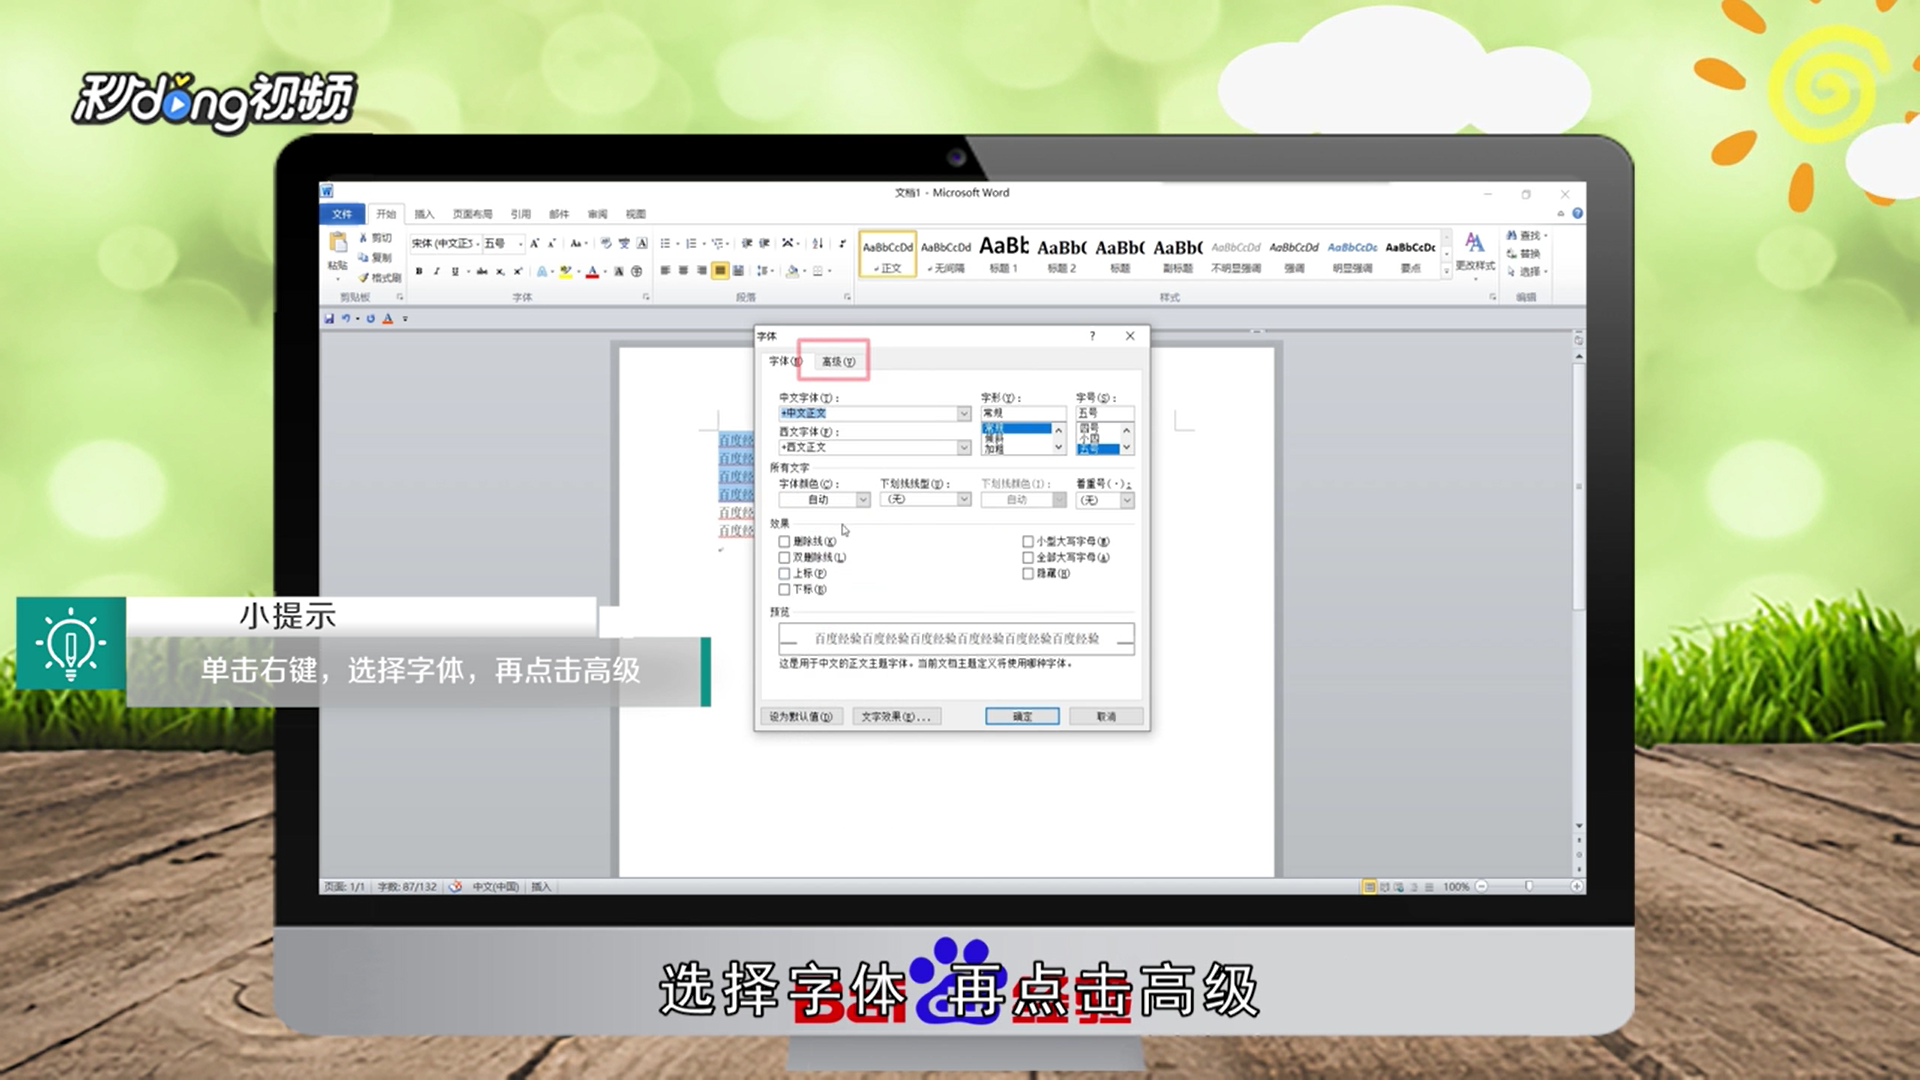Open the emphasis mark (着重号) dropdown
Image resolution: width=1920 pixels, height=1080 pixels.
click(1127, 500)
